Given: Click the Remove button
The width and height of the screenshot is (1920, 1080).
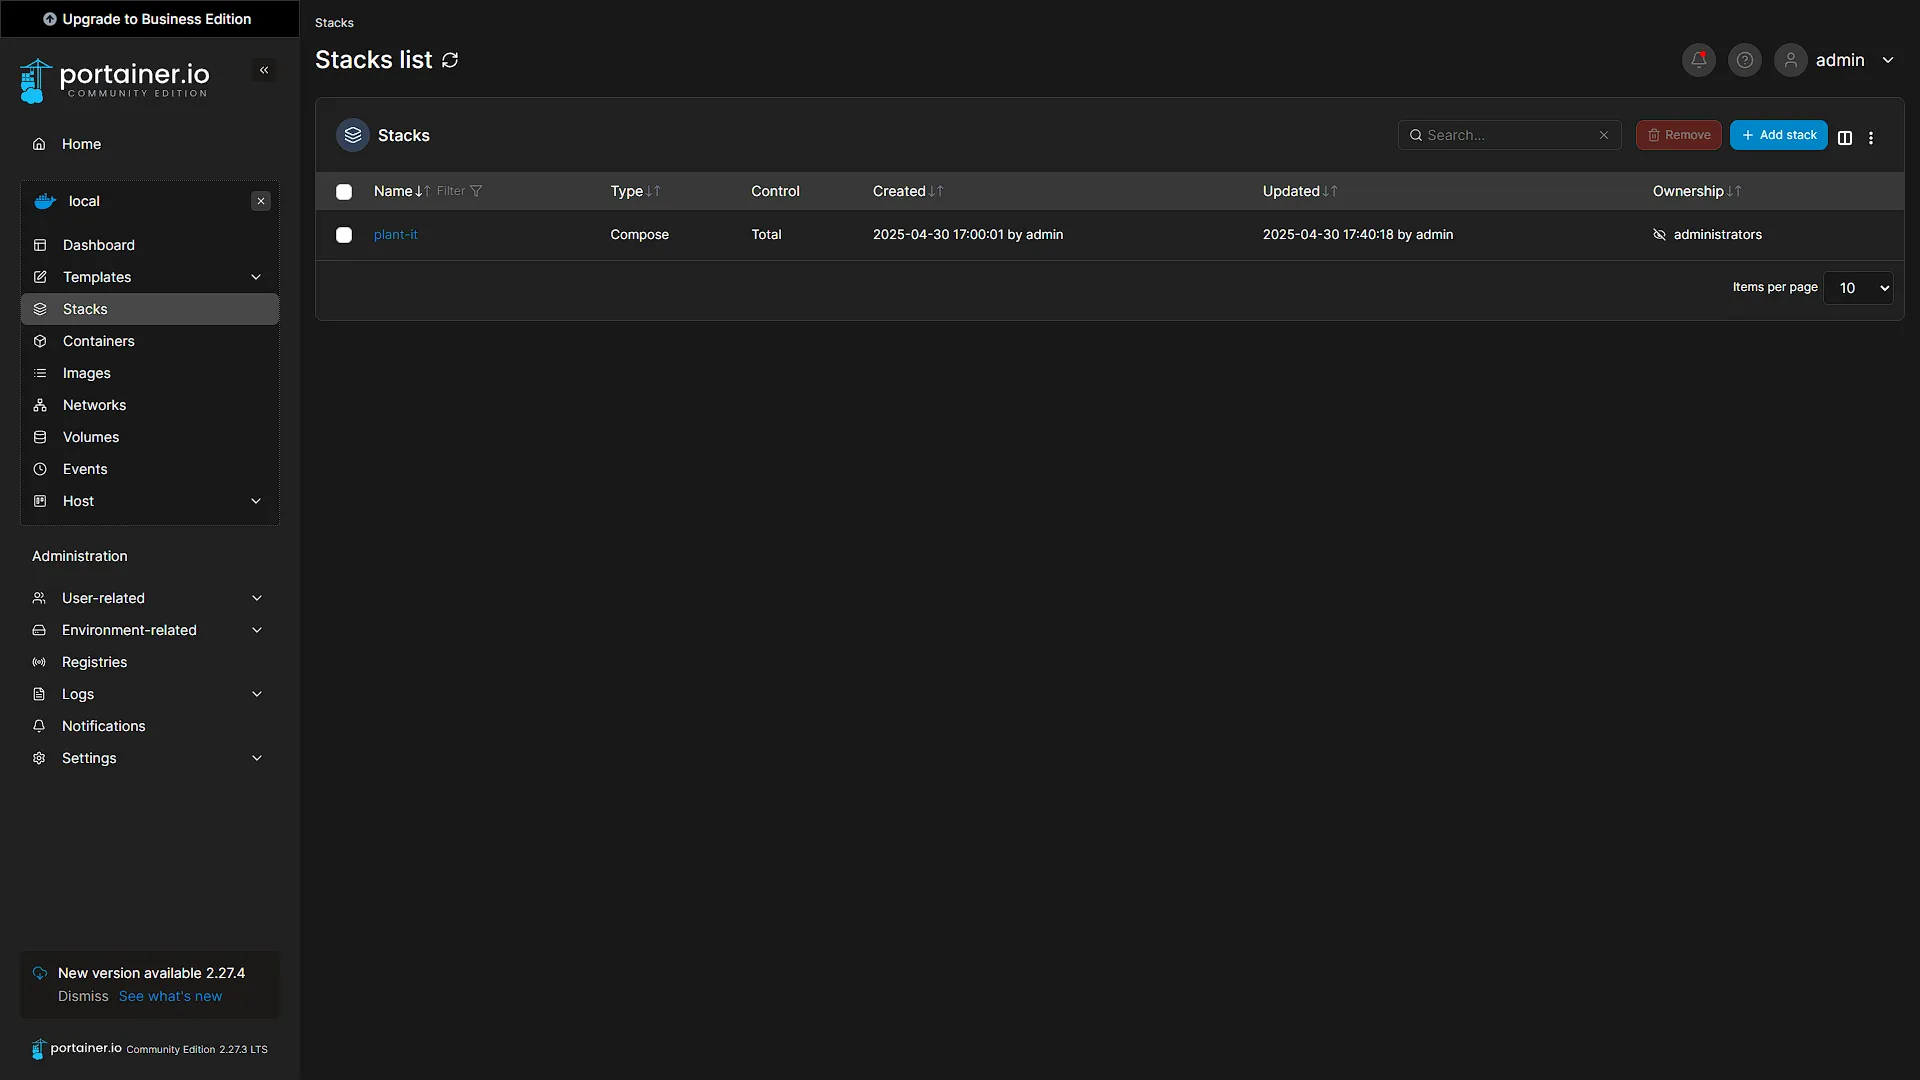Looking at the screenshot, I should pyautogui.click(x=1678, y=135).
